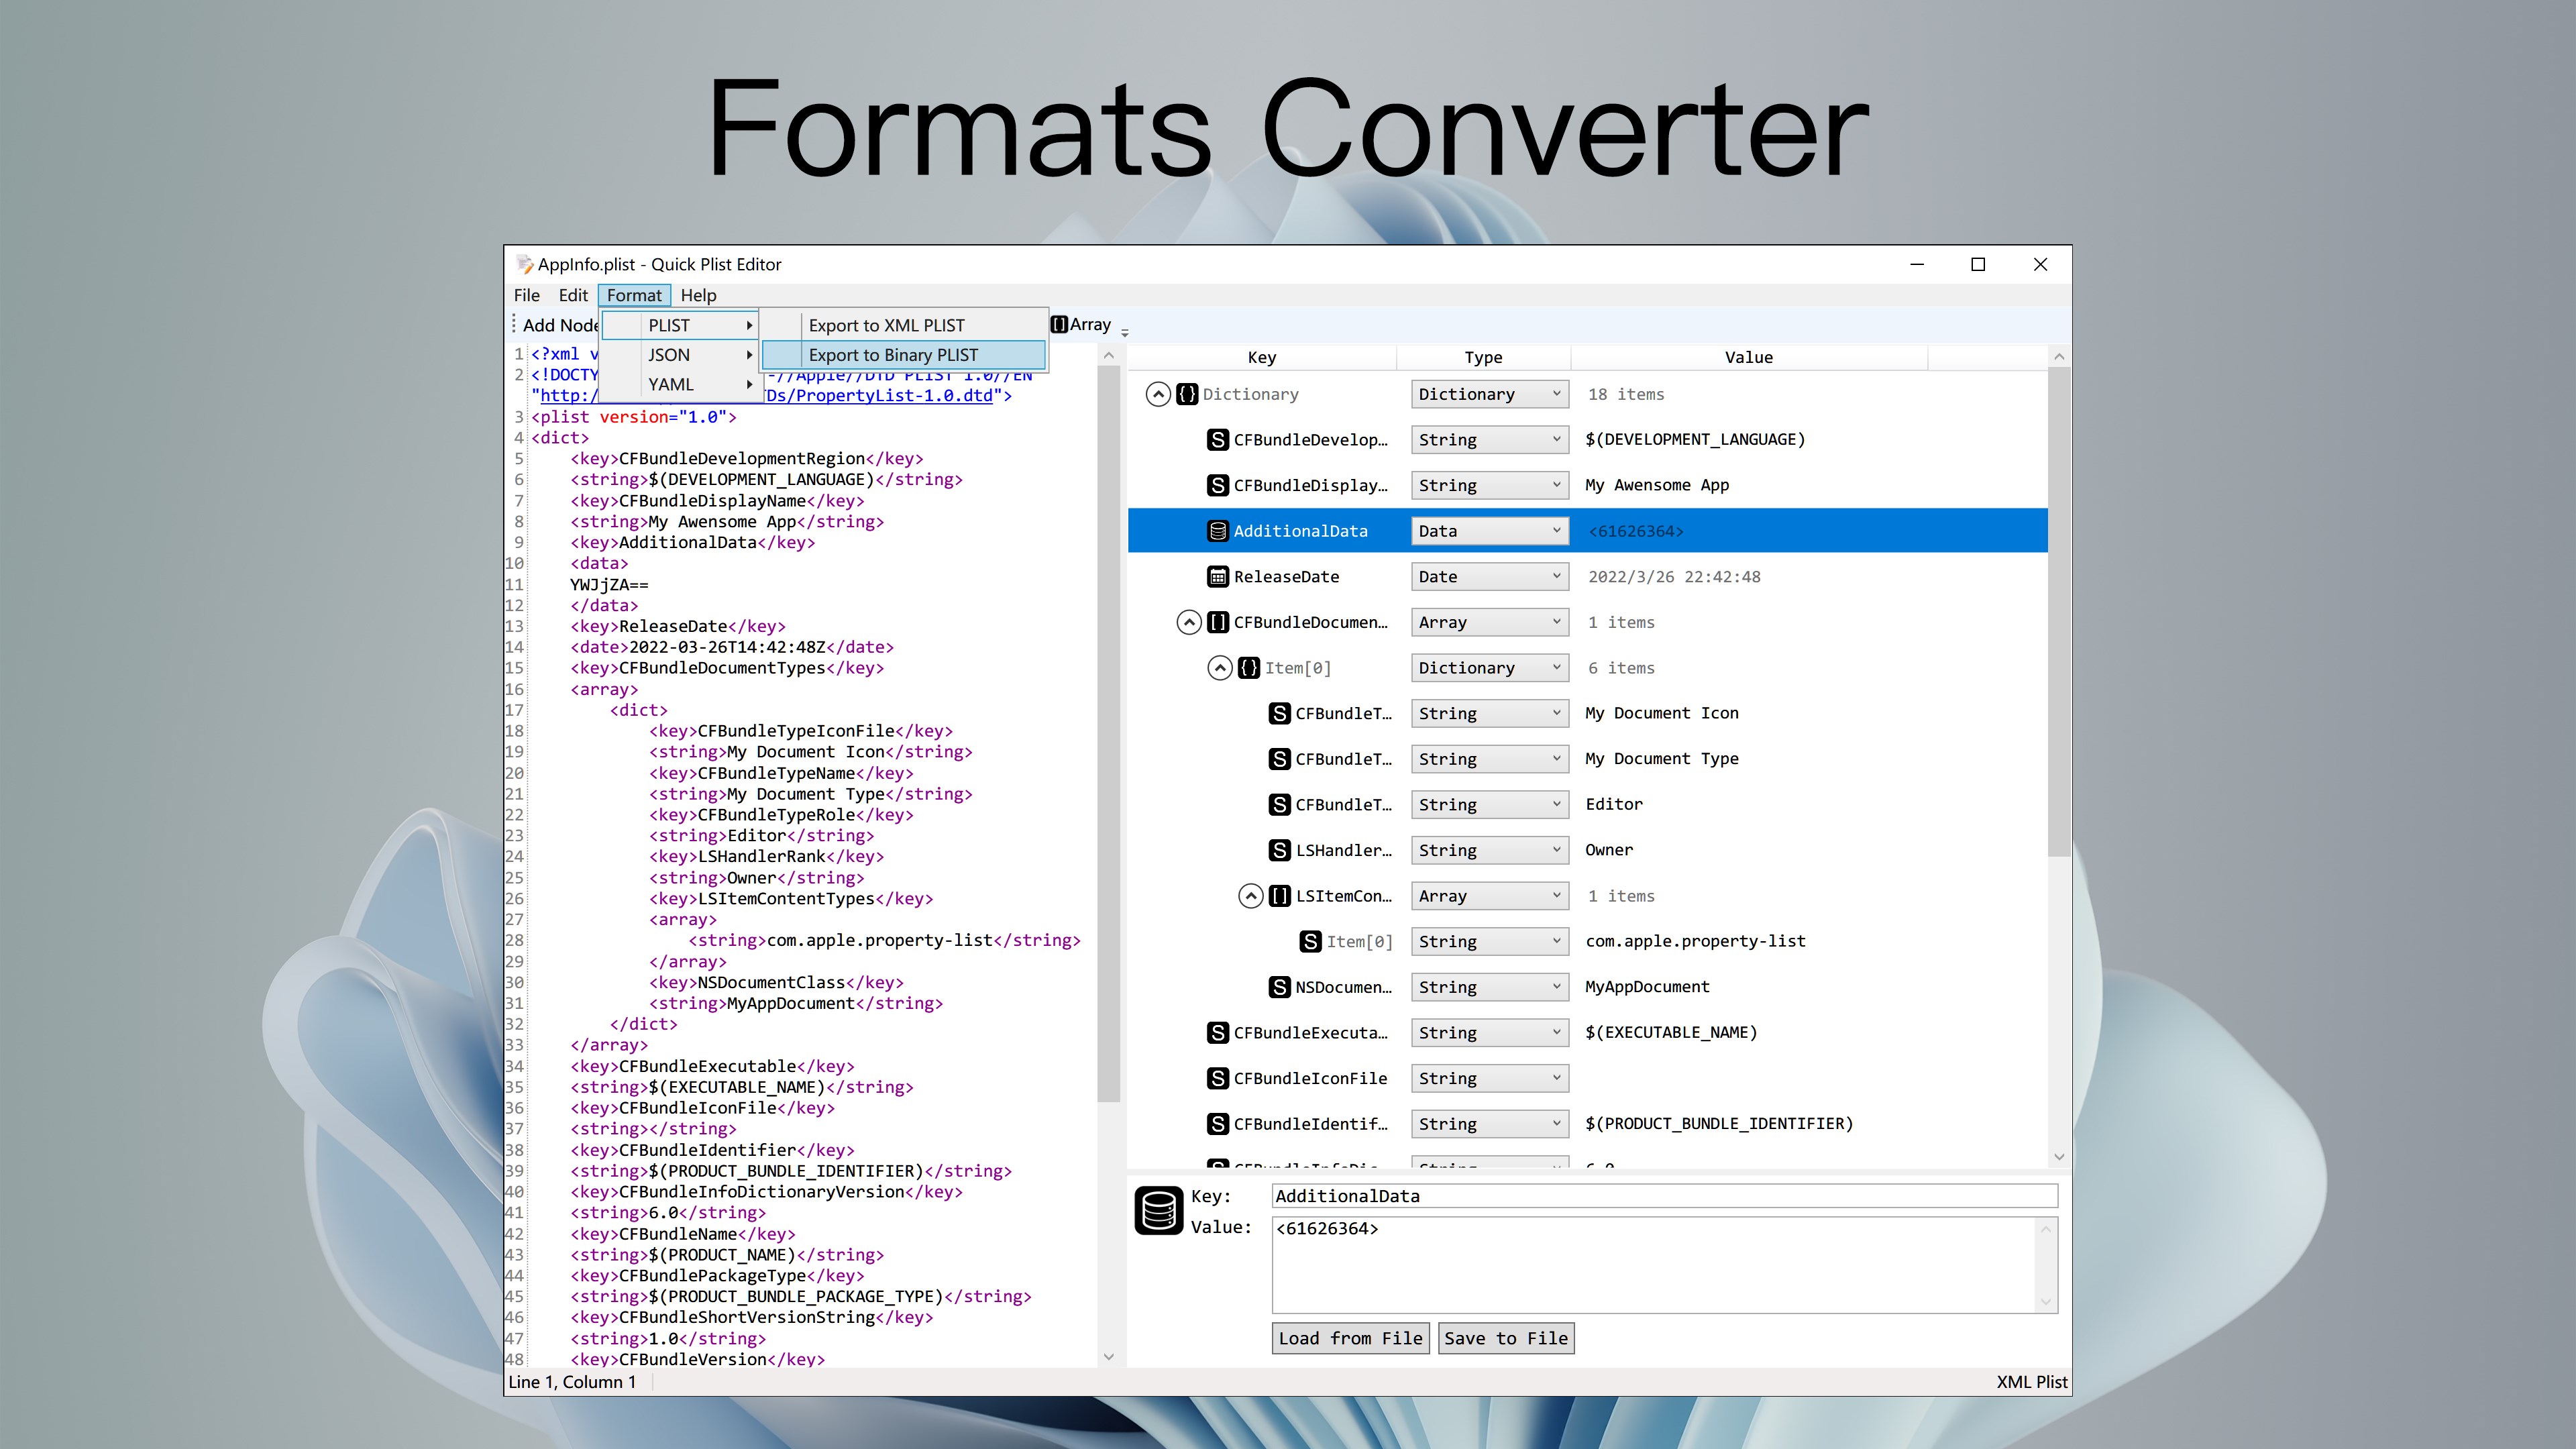Open the Help menu
The image size is (2576, 1449).
[698, 295]
